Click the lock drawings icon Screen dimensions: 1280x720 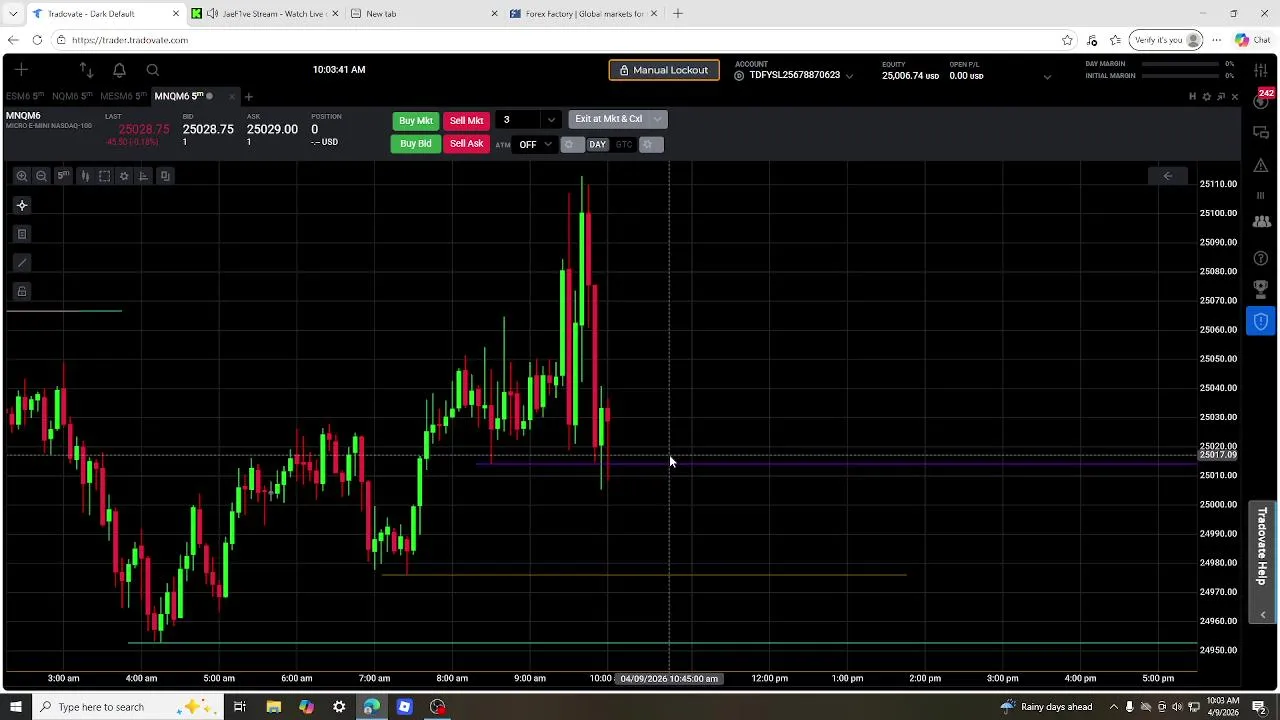pos(22,292)
